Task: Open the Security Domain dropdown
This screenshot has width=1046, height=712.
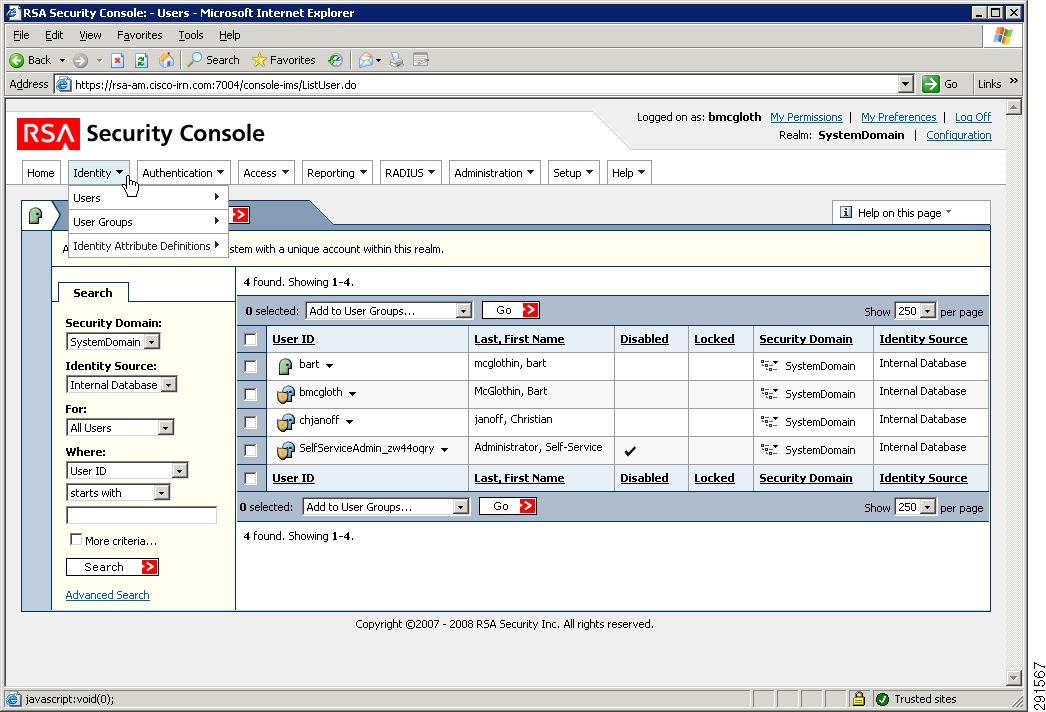Action: (x=113, y=342)
